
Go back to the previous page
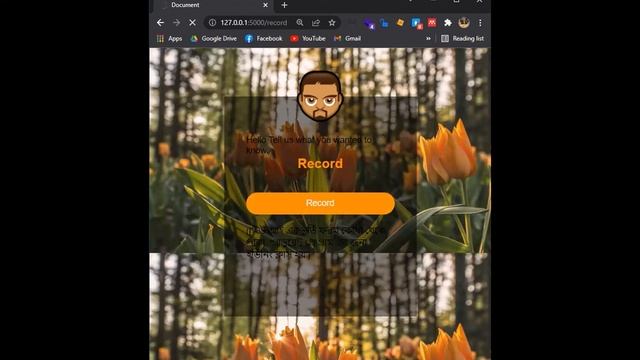160,22
